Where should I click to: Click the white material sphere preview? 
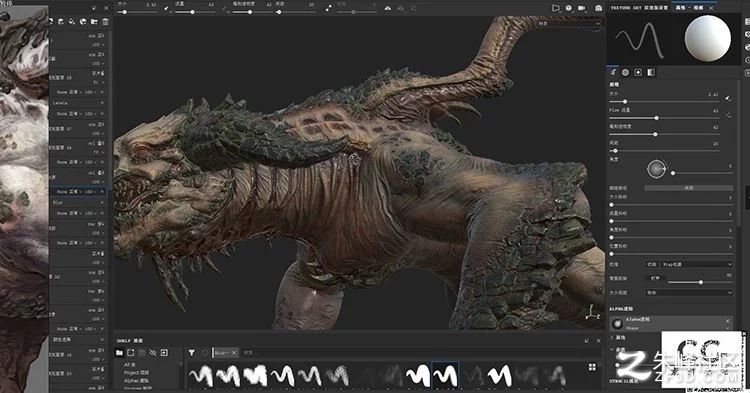click(707, 39)
